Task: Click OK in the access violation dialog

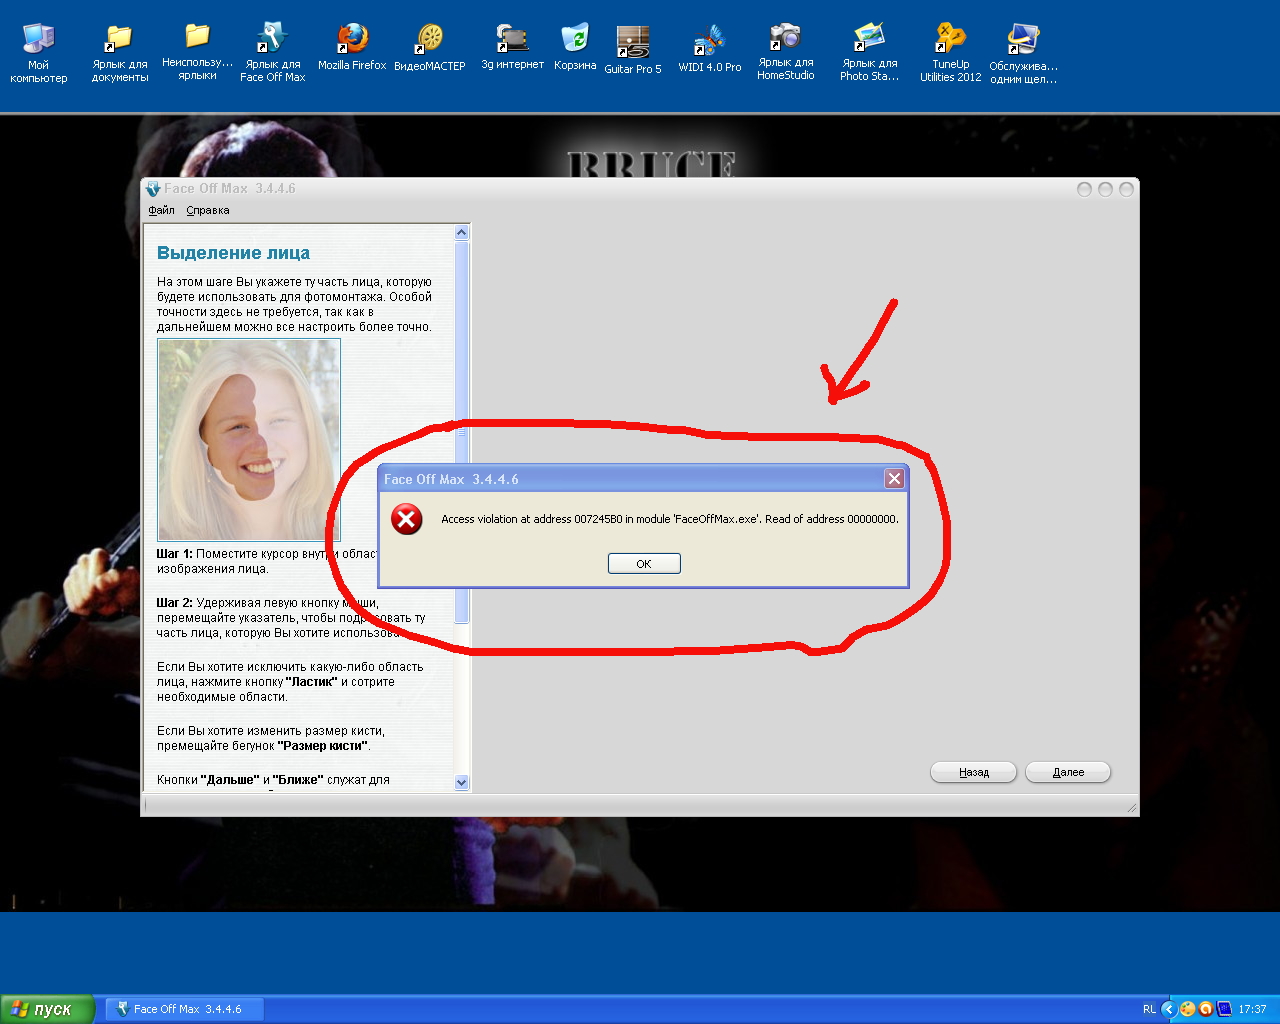Action: pyautogui.click(x=644, y=564)
